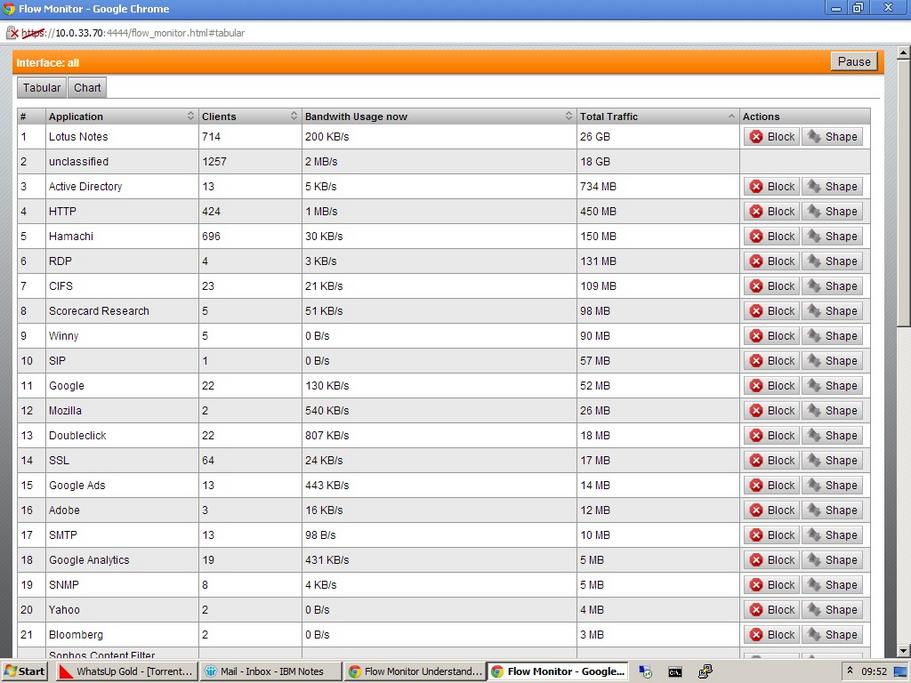Switch to the Chart tab
Viewport: 911px width, 683px height.
pyautogui.click(x=87, y=88)
